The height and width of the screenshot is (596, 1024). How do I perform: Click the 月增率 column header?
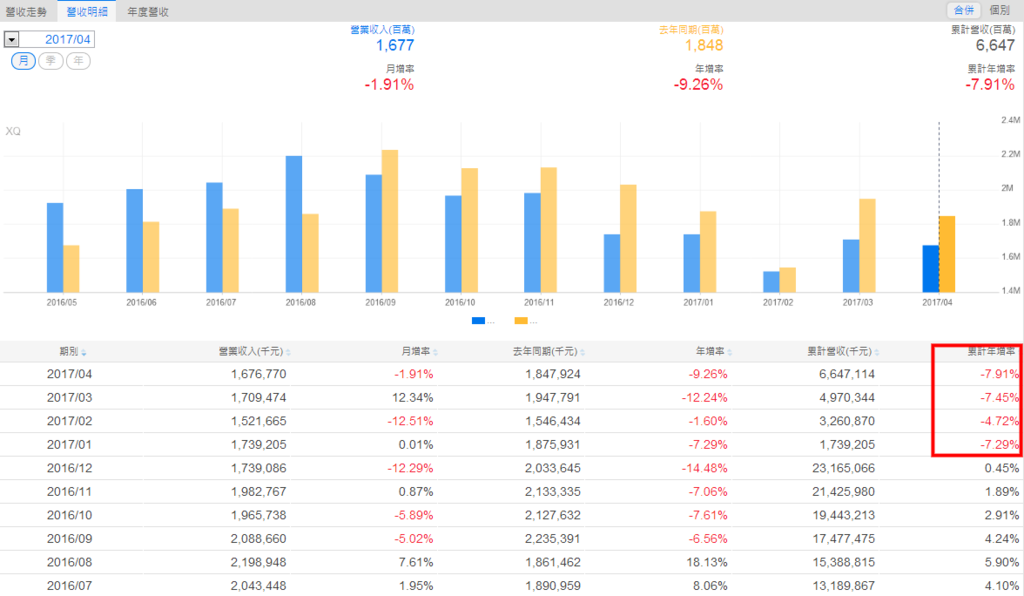coord(415,352)
